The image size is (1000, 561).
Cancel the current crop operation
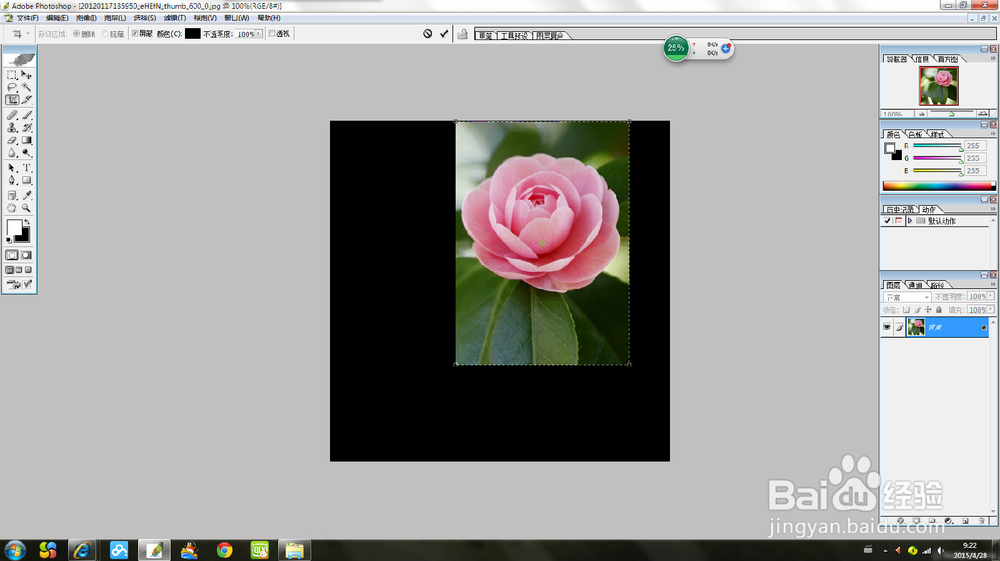pyautogui.click(x=427, y=34)
